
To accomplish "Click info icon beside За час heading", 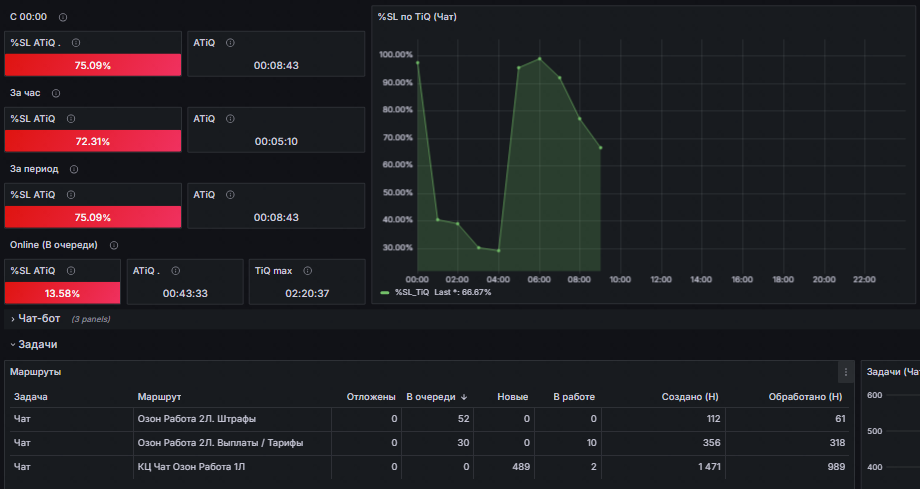I will 56,93.
